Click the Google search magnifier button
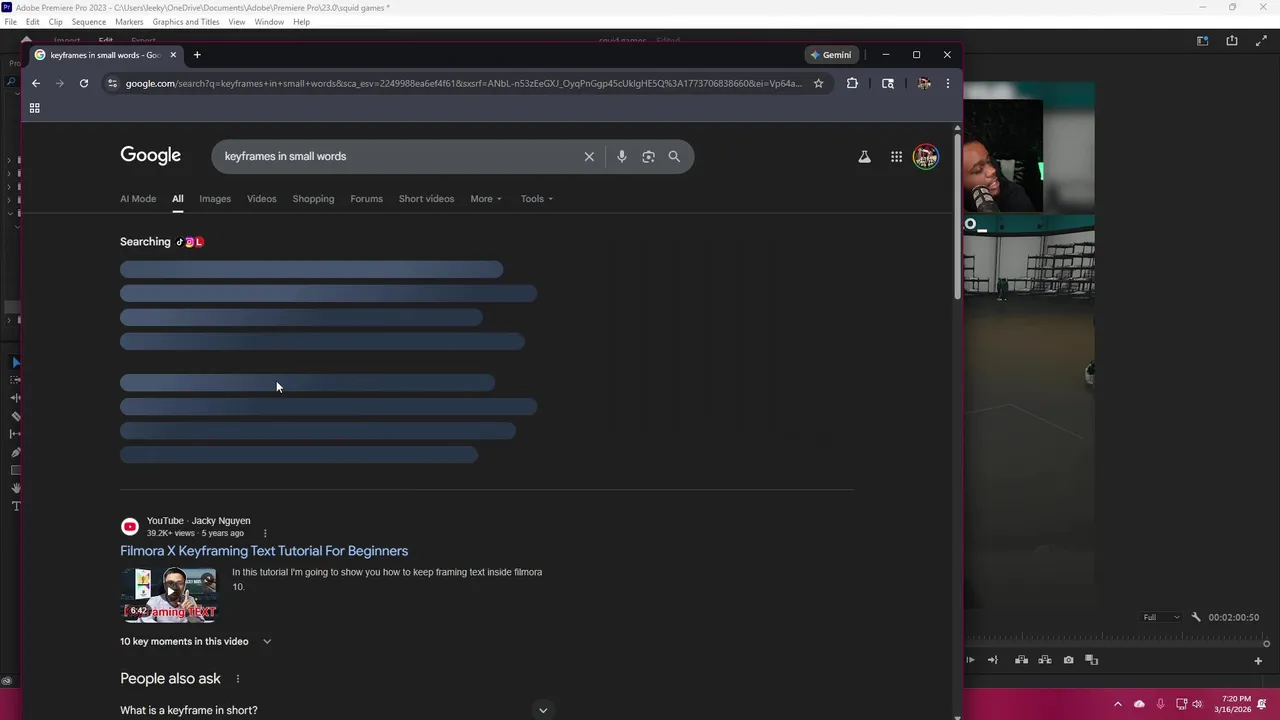The height and width of the screenshot is (720, 1280). [x=674, y=156]
